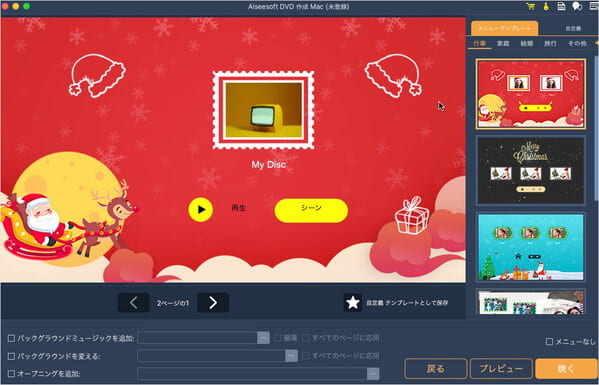Browse for an opening film file

coord(373,374)
